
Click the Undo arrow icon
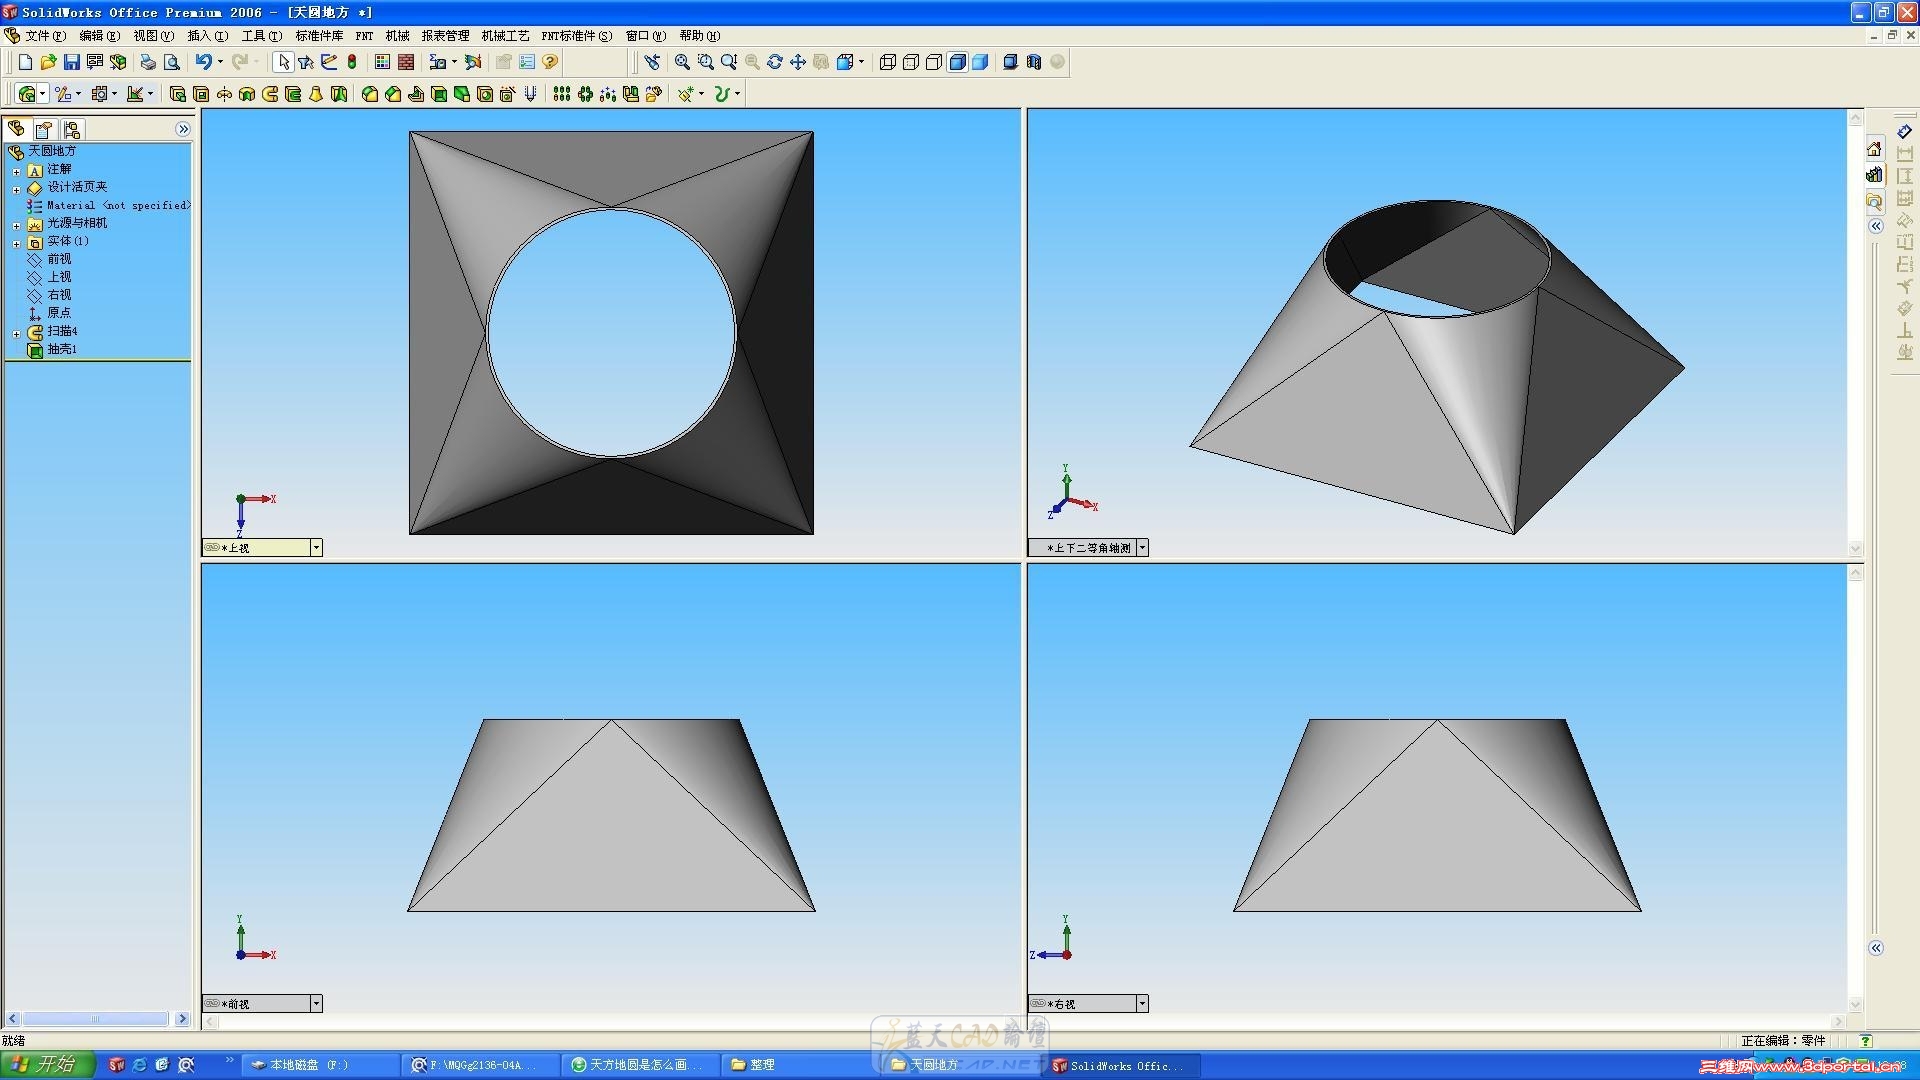pos(203,62)
